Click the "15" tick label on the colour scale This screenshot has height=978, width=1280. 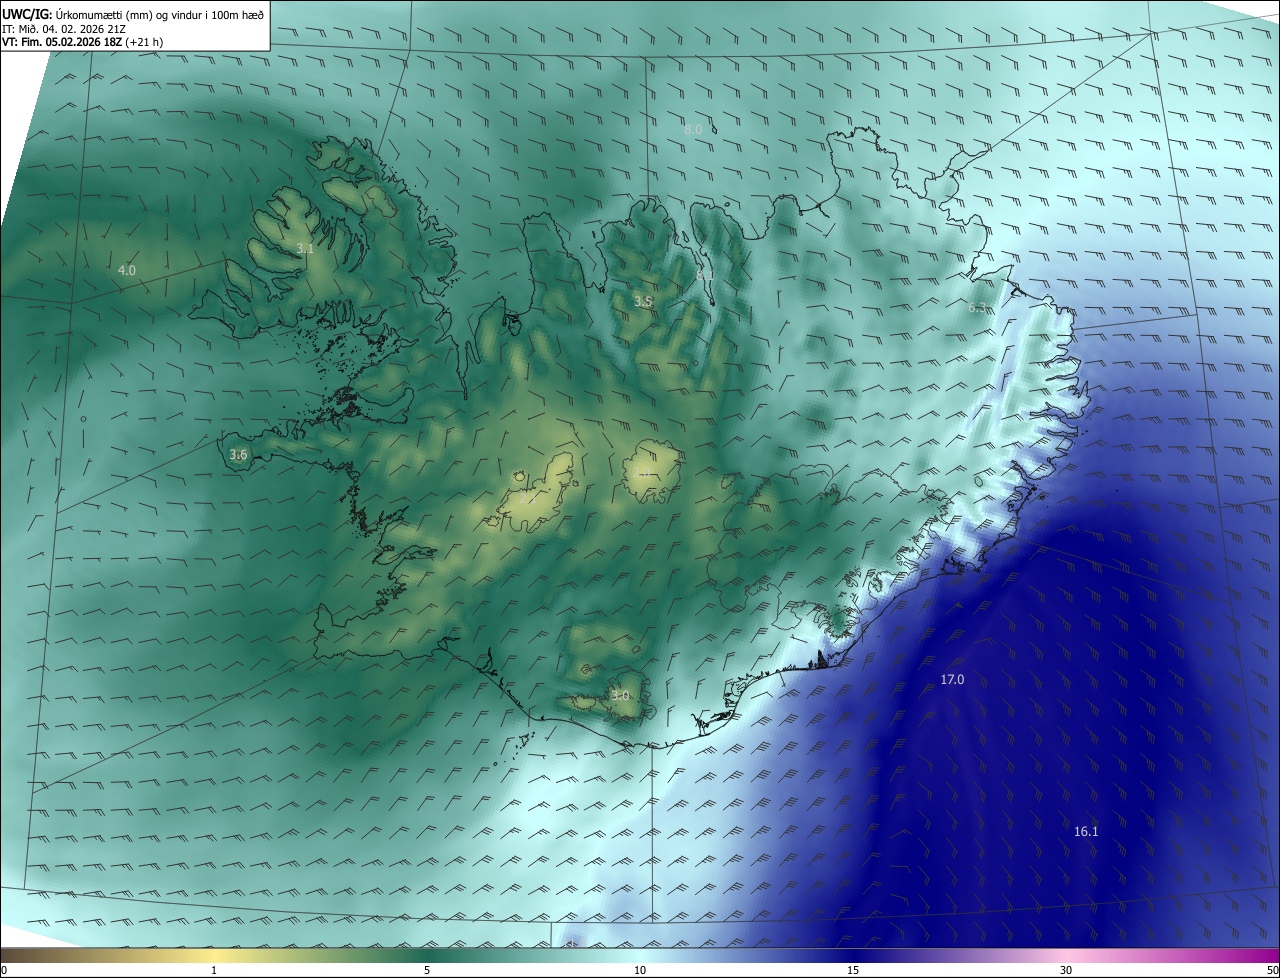pyautogui.click(x=853, y=971)
